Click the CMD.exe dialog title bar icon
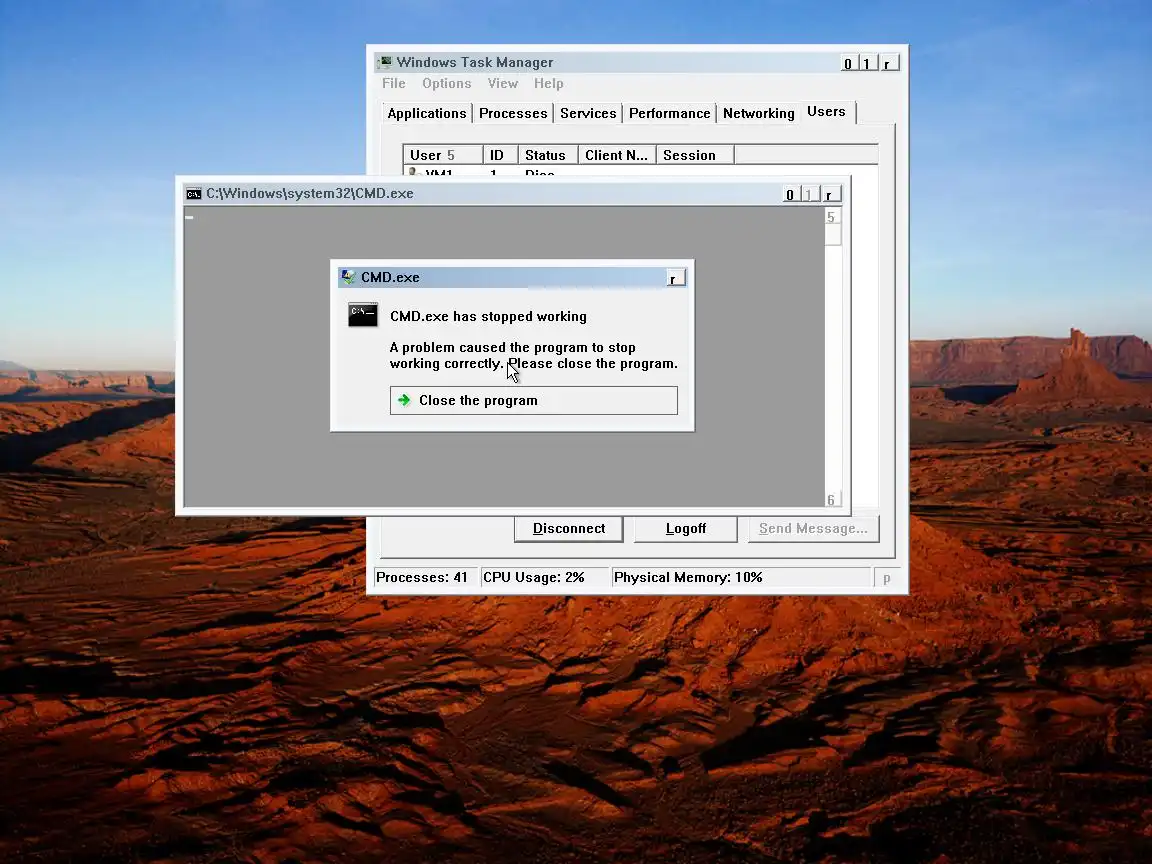 (x=348, y=277)
